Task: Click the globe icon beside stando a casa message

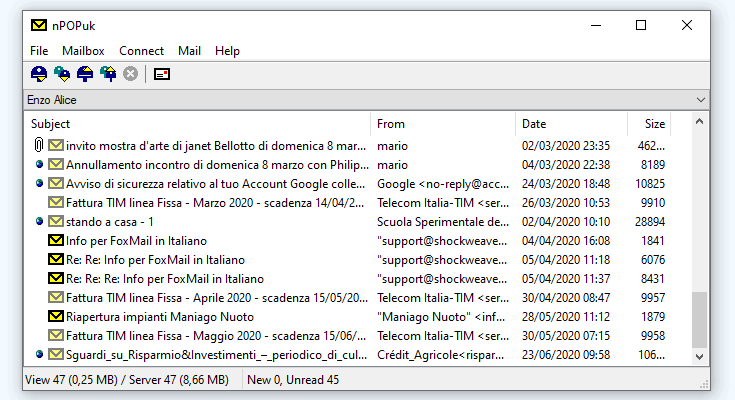Action: pos(39,221)
